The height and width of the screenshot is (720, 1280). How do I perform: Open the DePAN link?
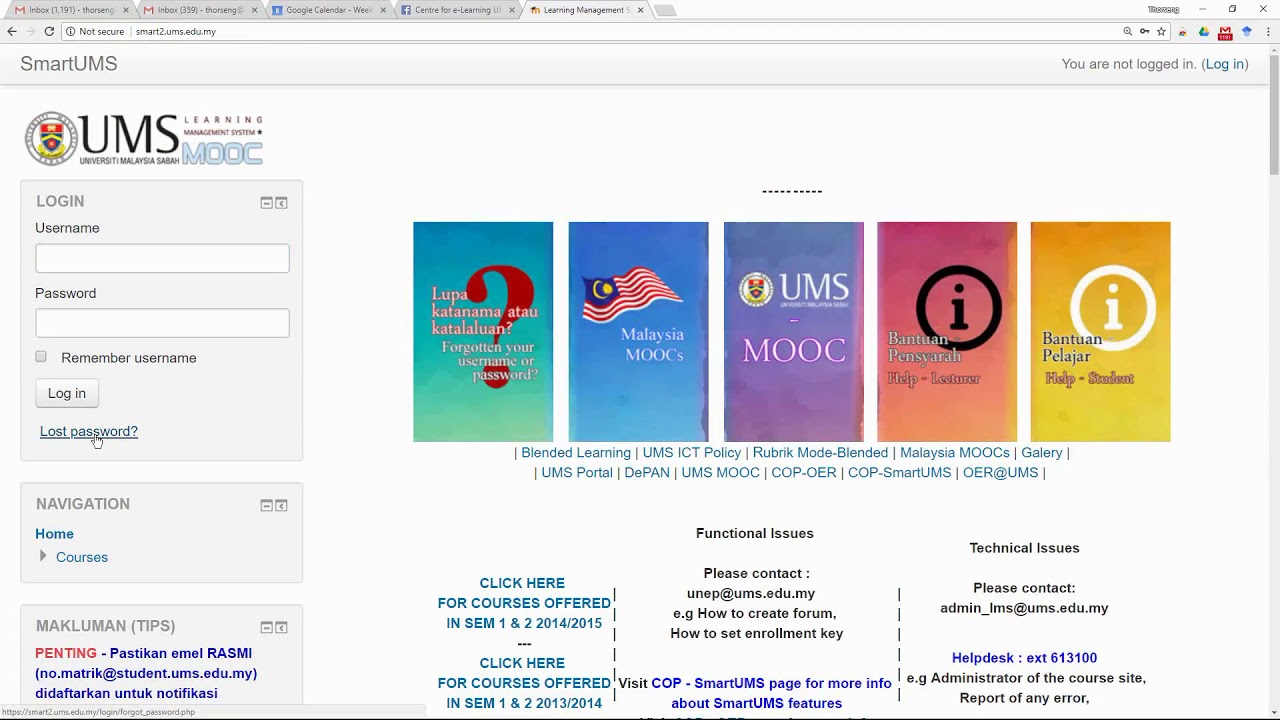click(647, 473)
